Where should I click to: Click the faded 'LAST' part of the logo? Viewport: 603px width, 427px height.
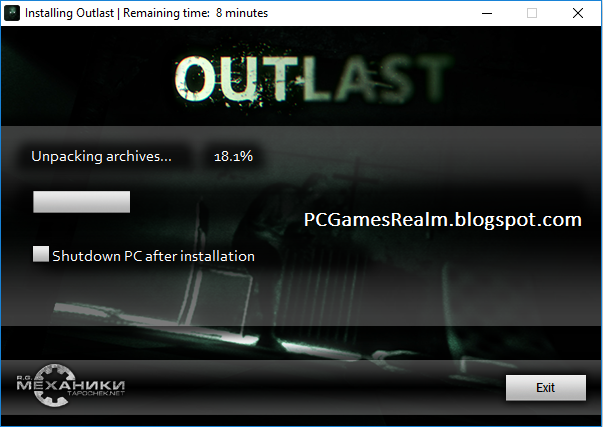pyautogui.click(x=377, y=79)
